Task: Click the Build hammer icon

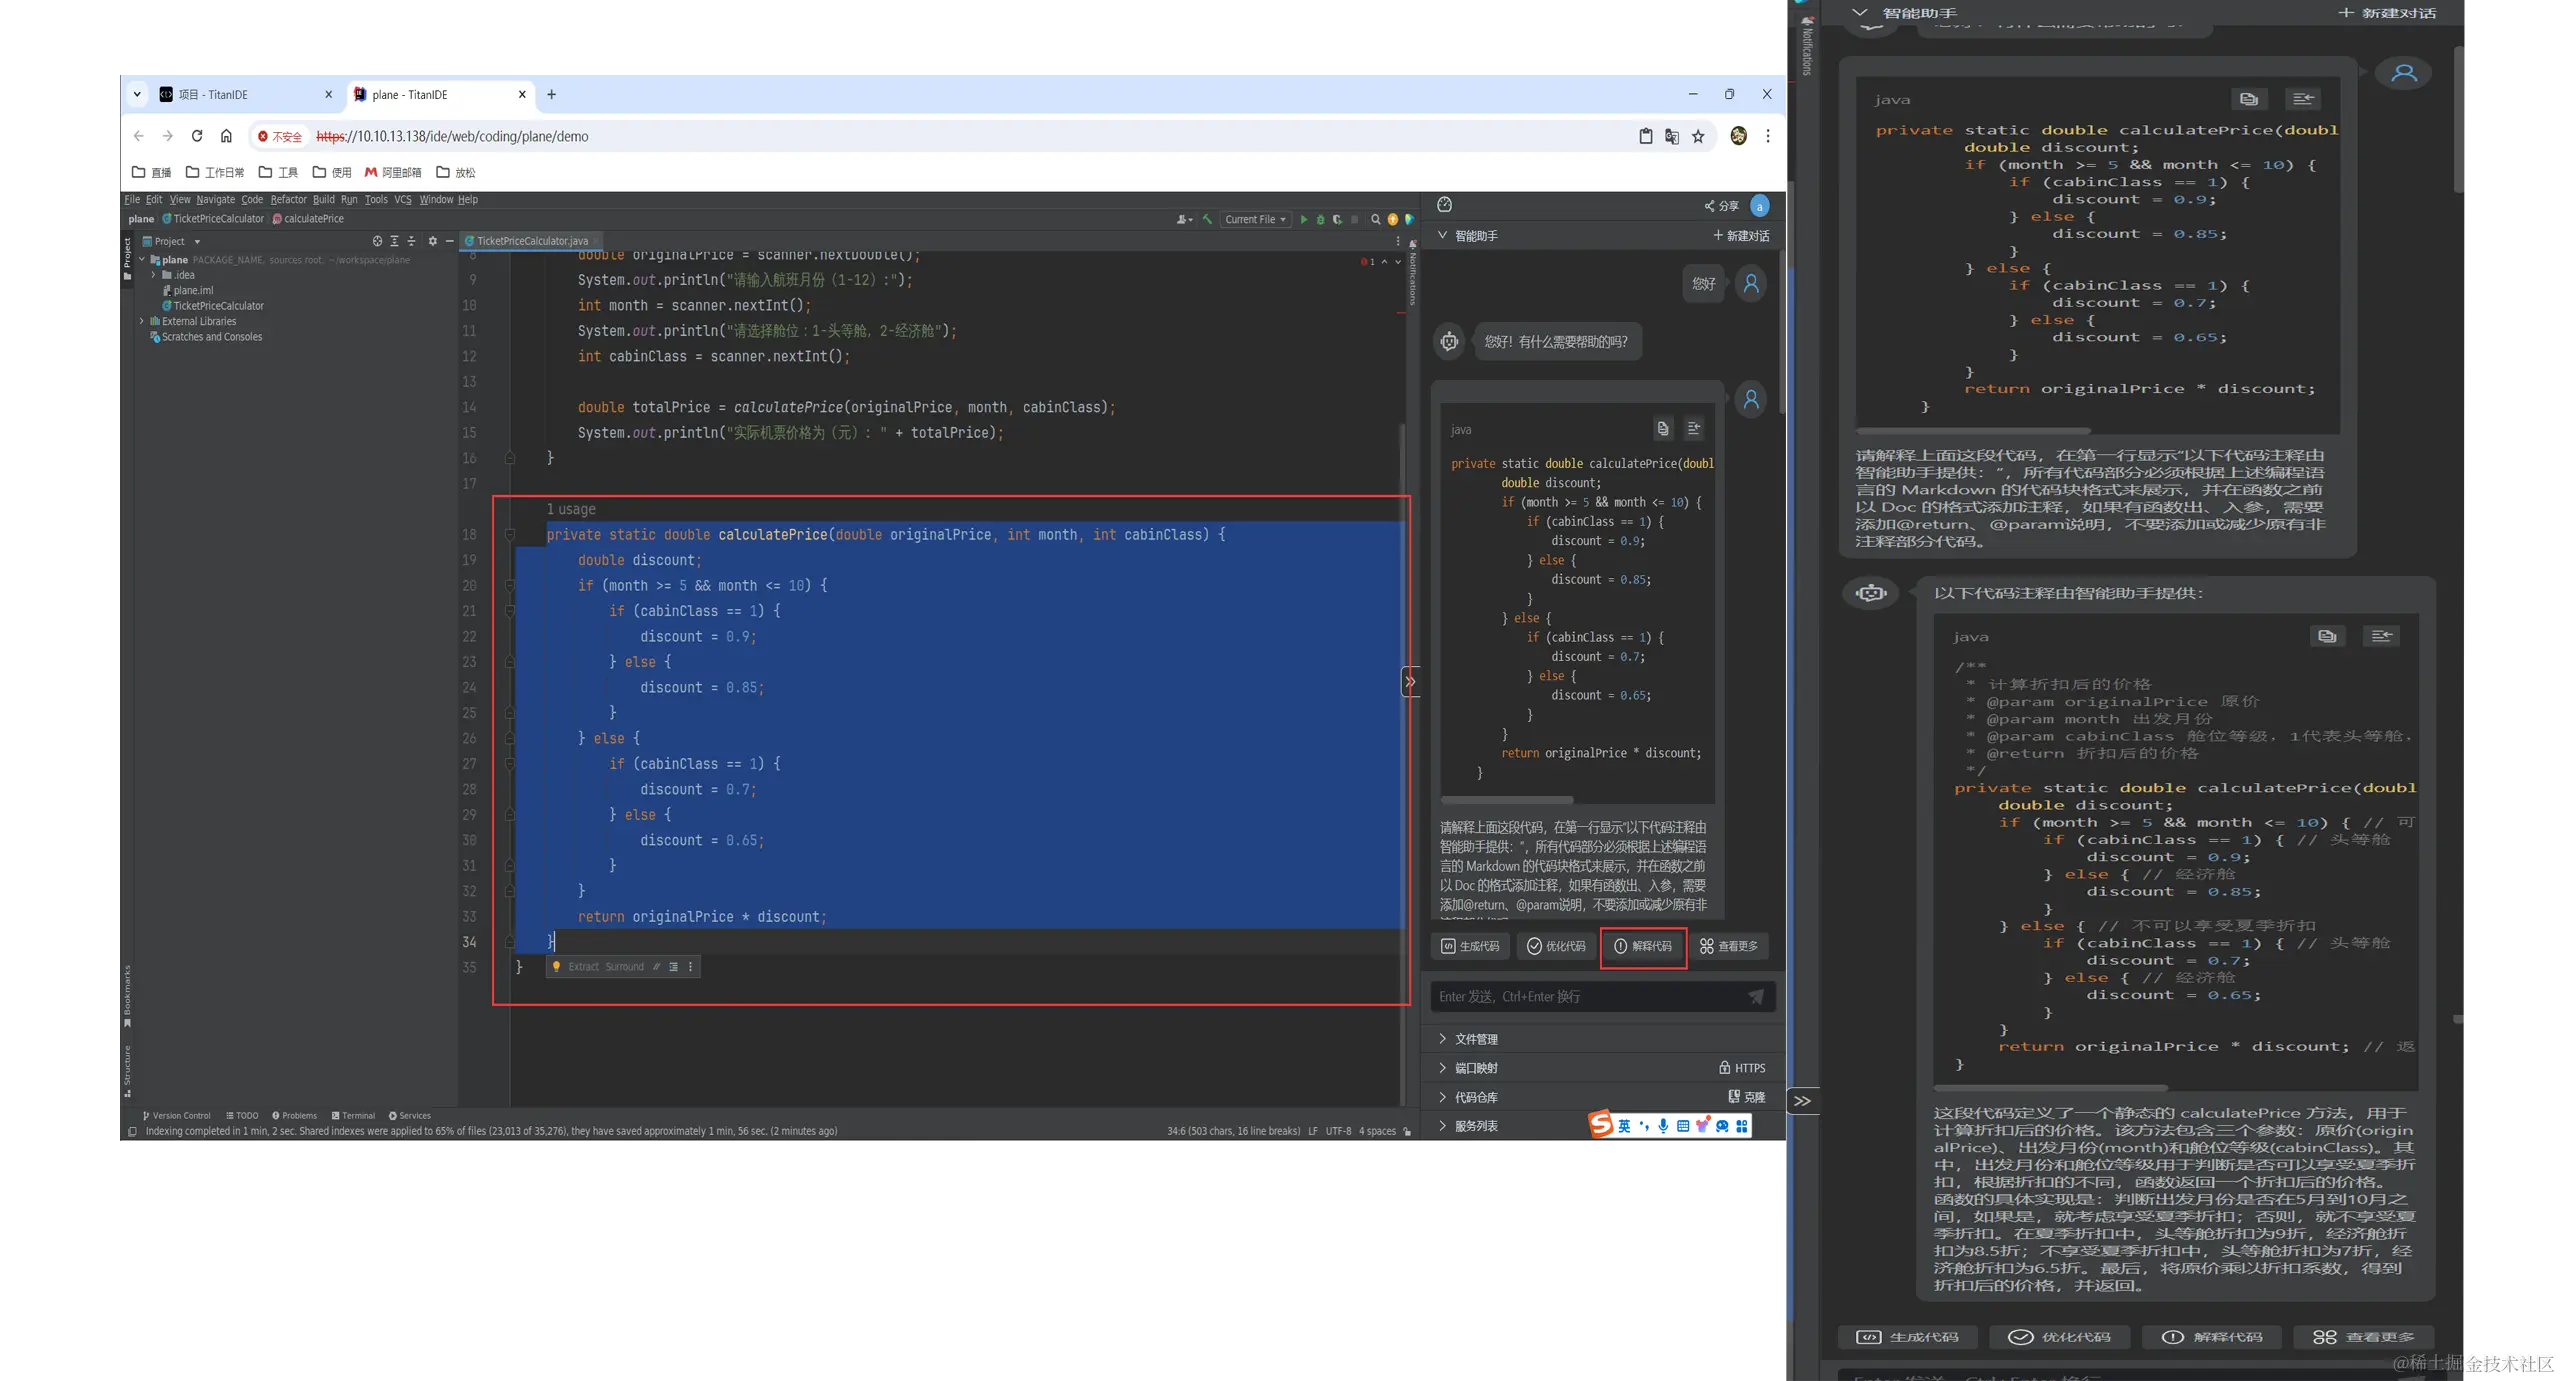Action: tap(1207, 219)
